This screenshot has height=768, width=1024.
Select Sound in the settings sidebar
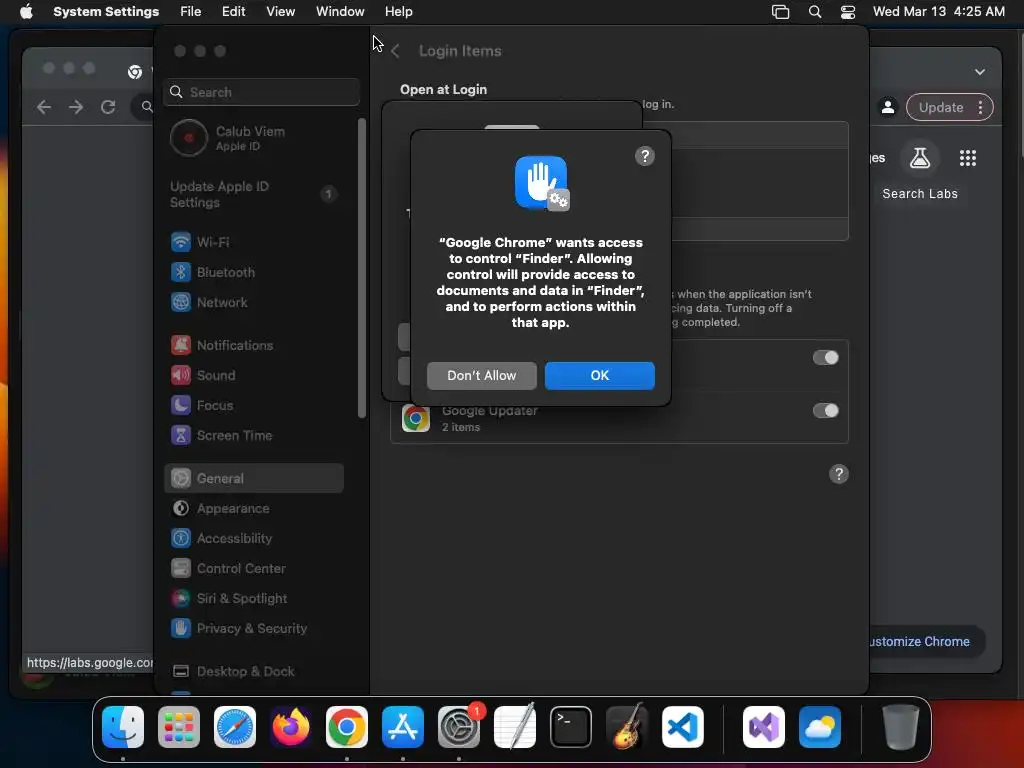coord(253,376)
